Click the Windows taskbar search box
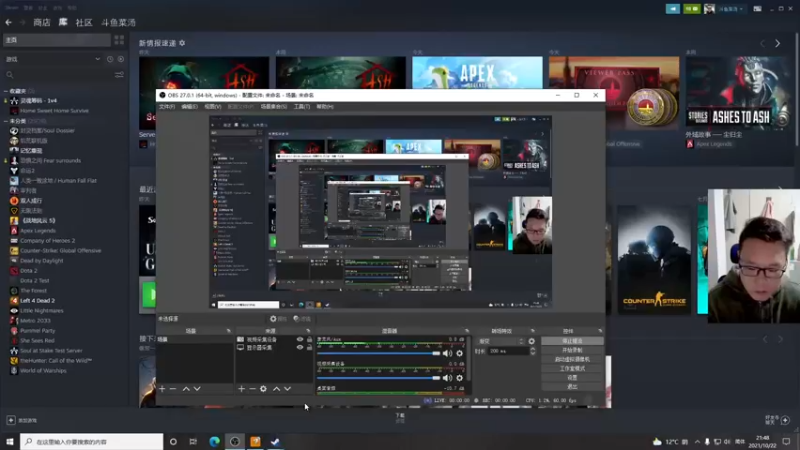This screenshot has width=800, height=450. pos(92,441)
